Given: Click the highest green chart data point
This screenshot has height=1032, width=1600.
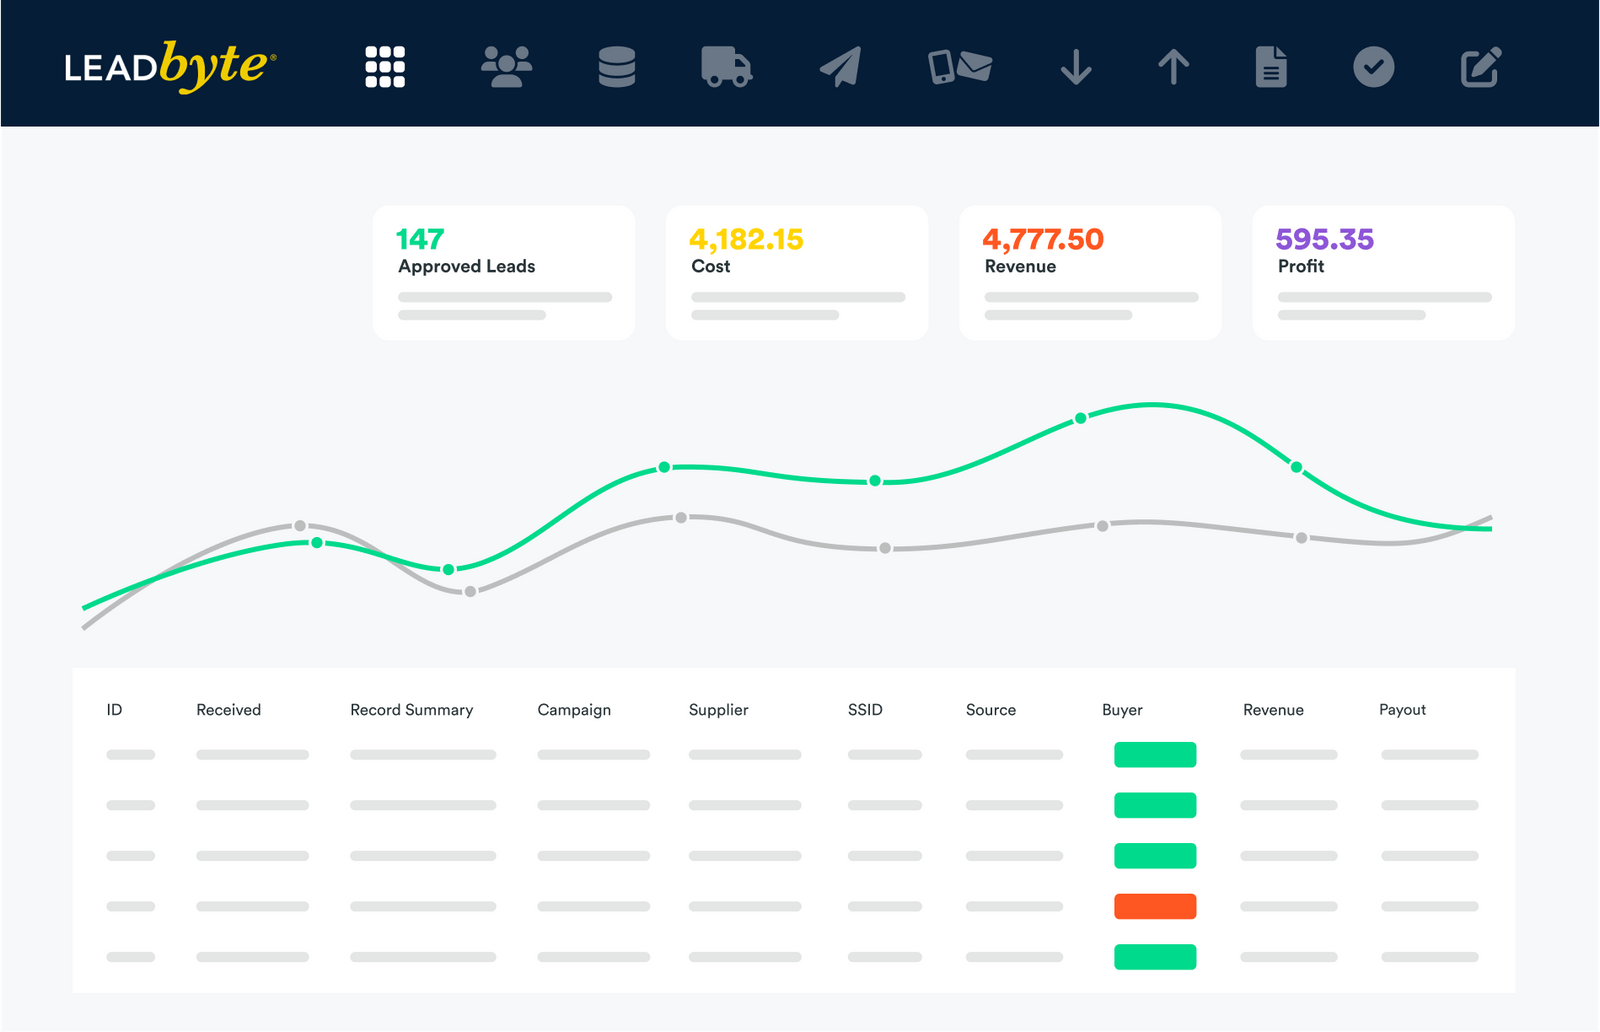Looking at the screenshot, I should [x=1080, y=419].
